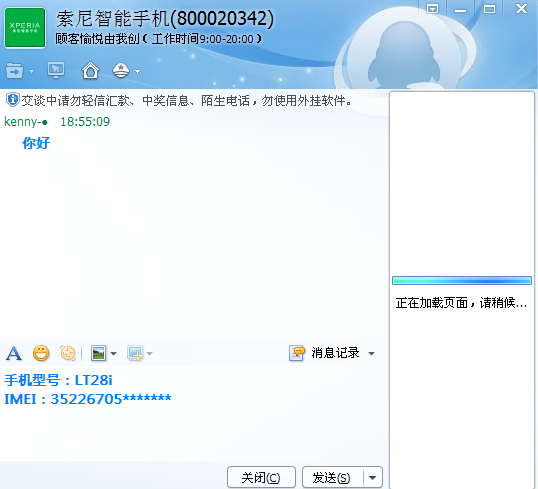Screen dimensions: 538x489
Task: Expand the screenshot options dropdown arrow
Action: 149,353
